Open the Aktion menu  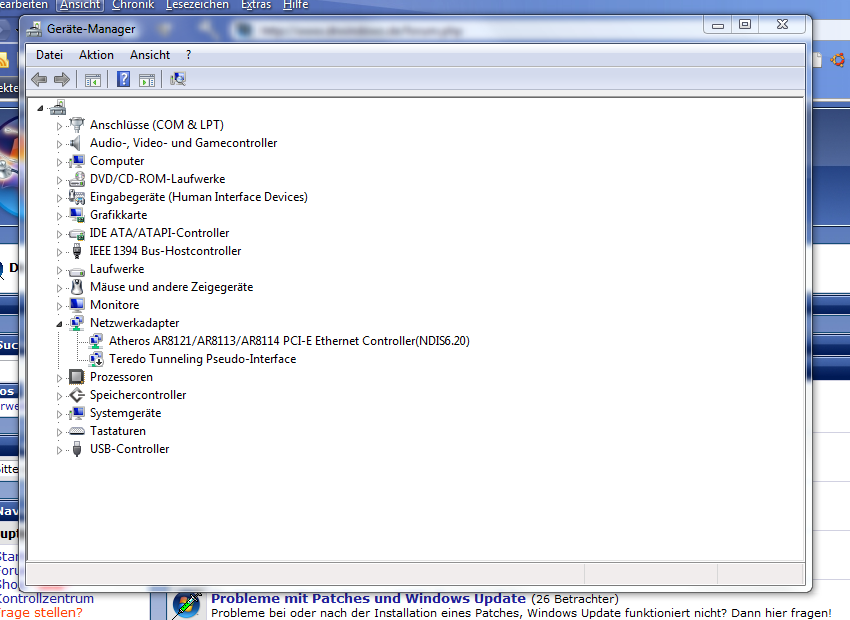(x=96, y=55)
